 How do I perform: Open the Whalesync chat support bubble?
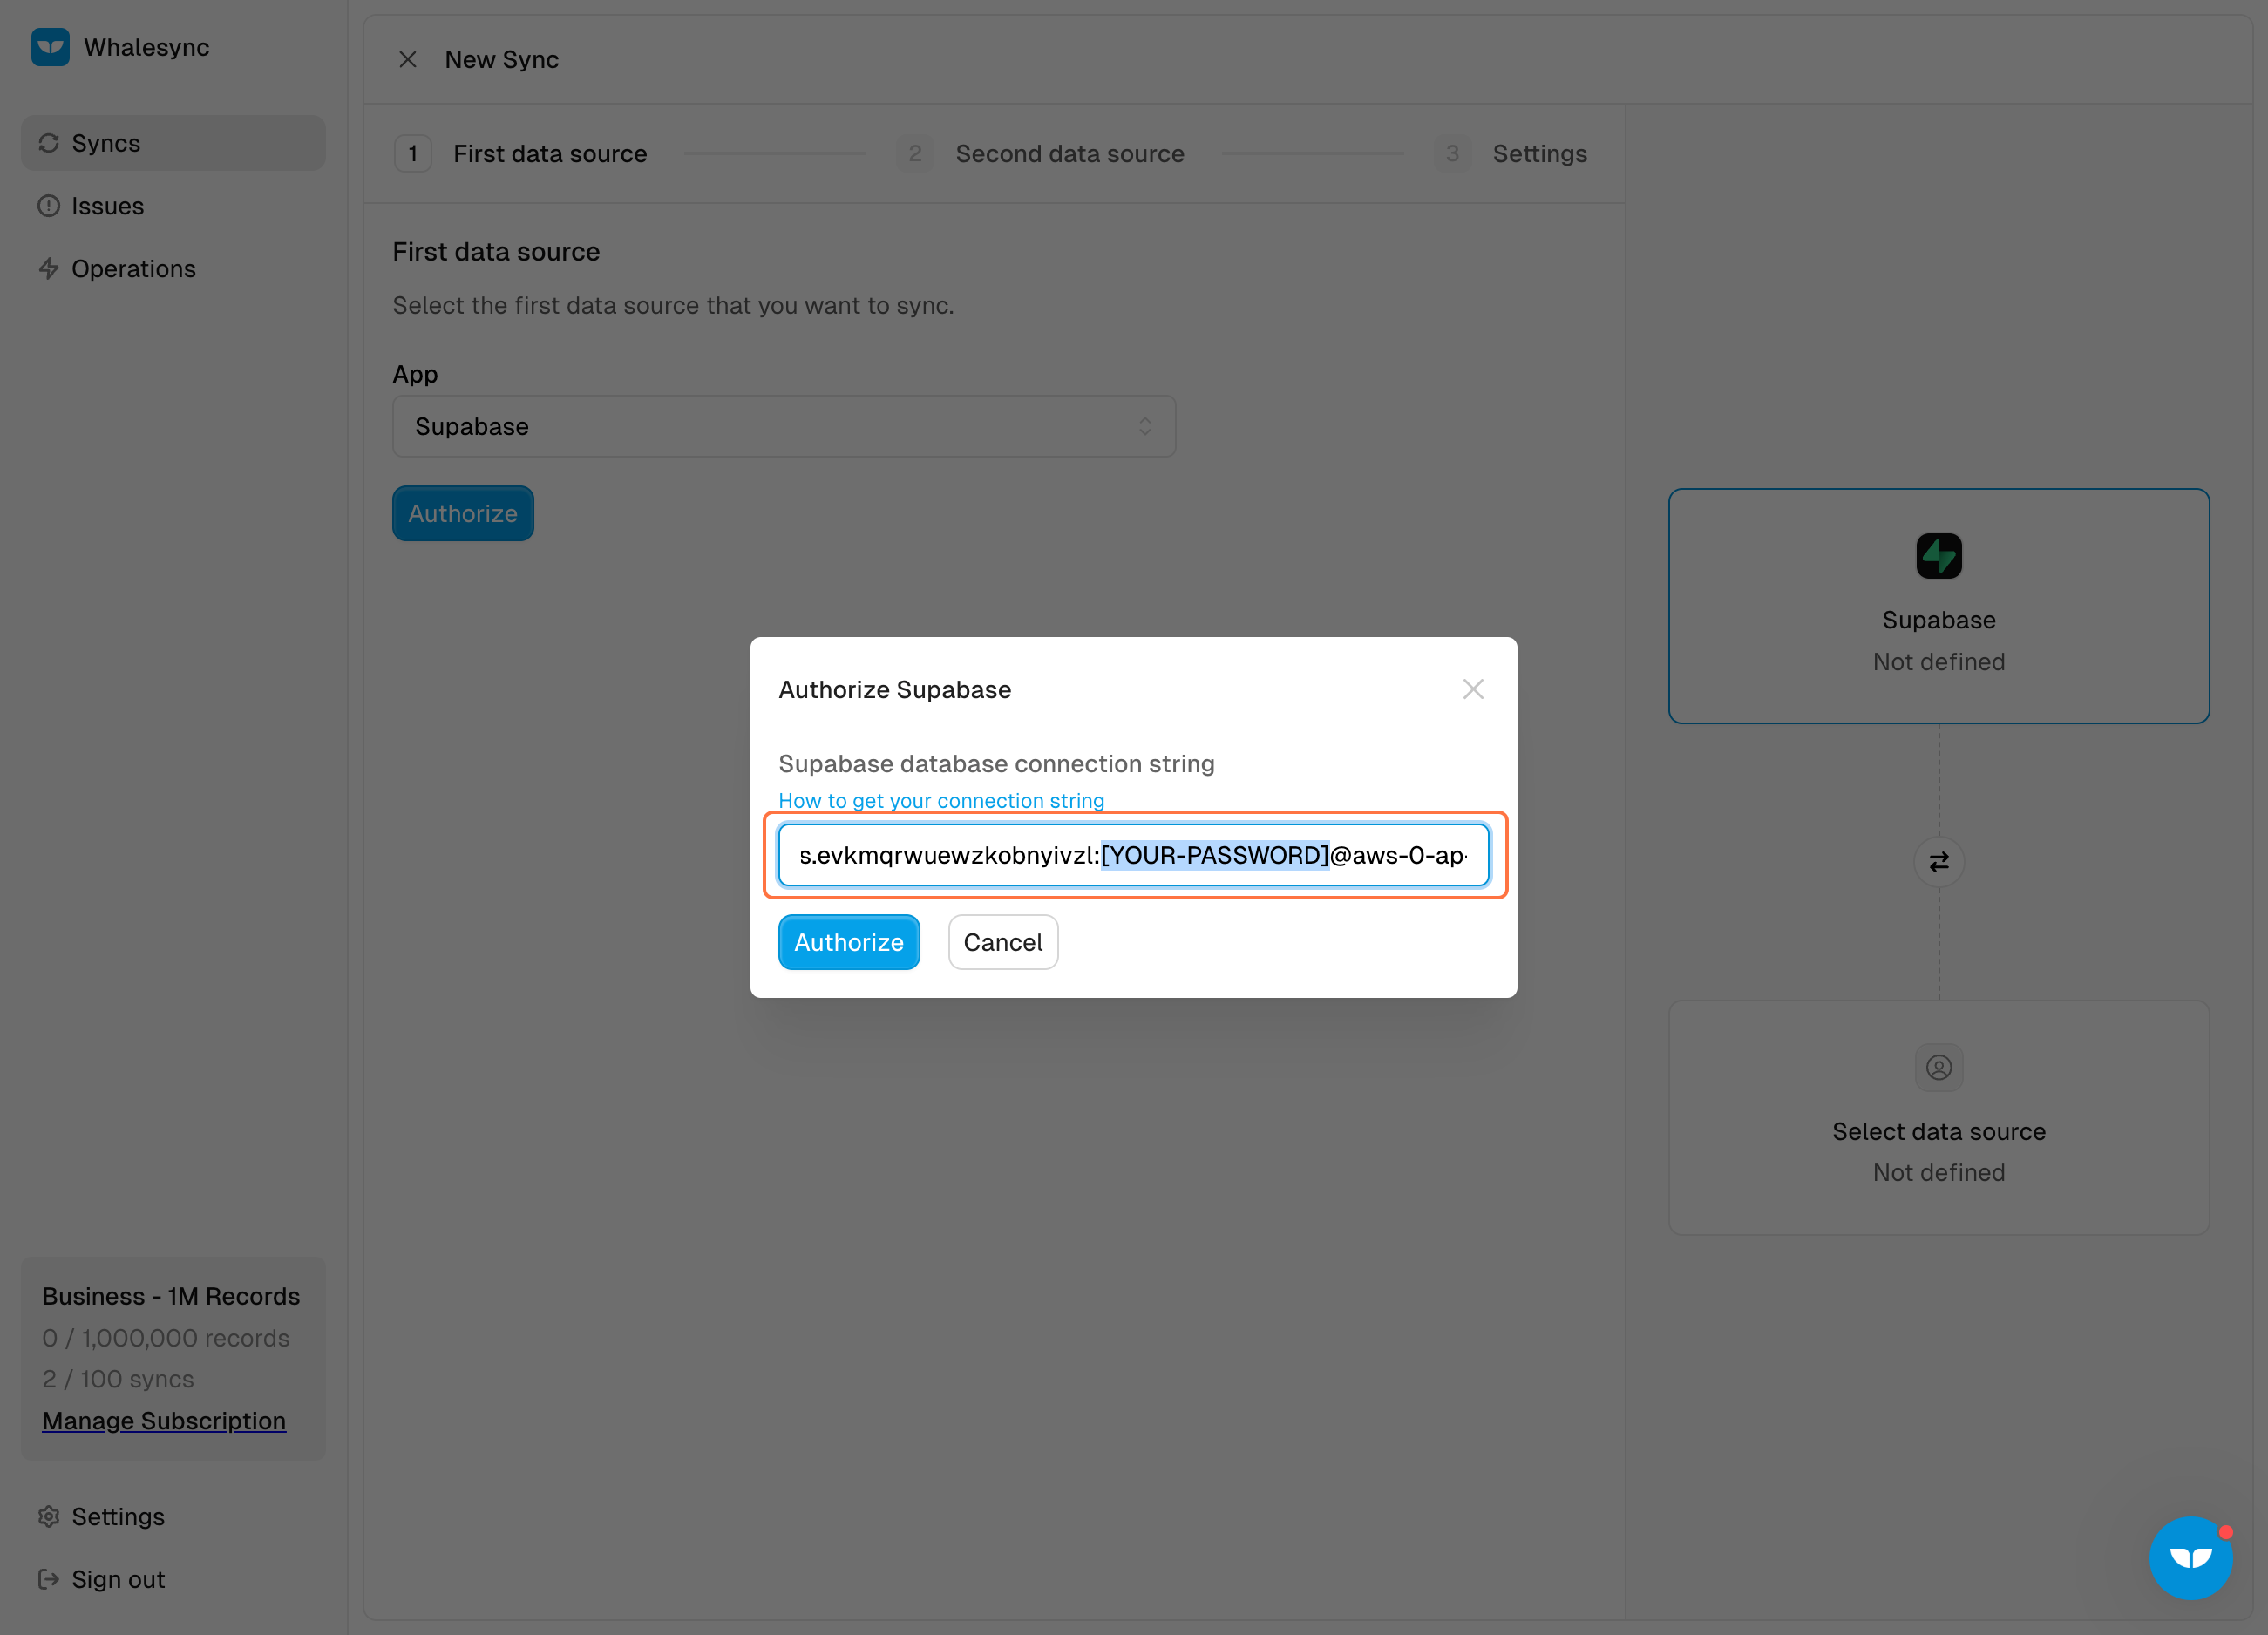coord(2191,1558)
